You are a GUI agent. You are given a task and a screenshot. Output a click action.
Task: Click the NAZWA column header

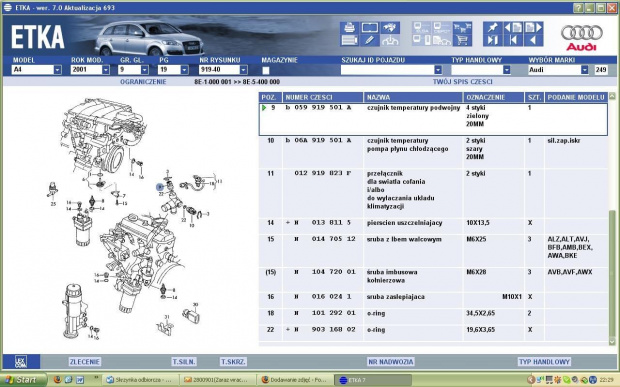[x=413, y=97]
